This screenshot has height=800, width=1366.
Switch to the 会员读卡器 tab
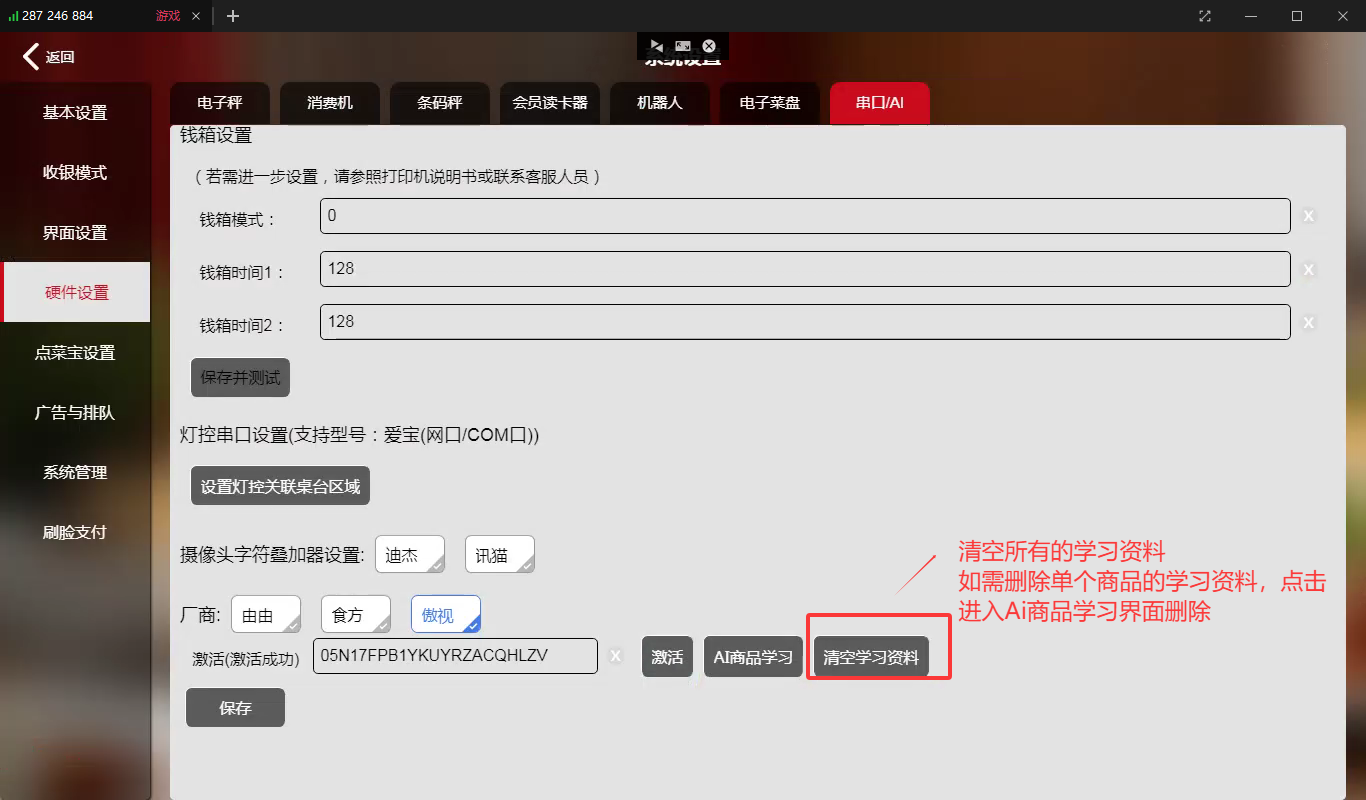point(549,103)
